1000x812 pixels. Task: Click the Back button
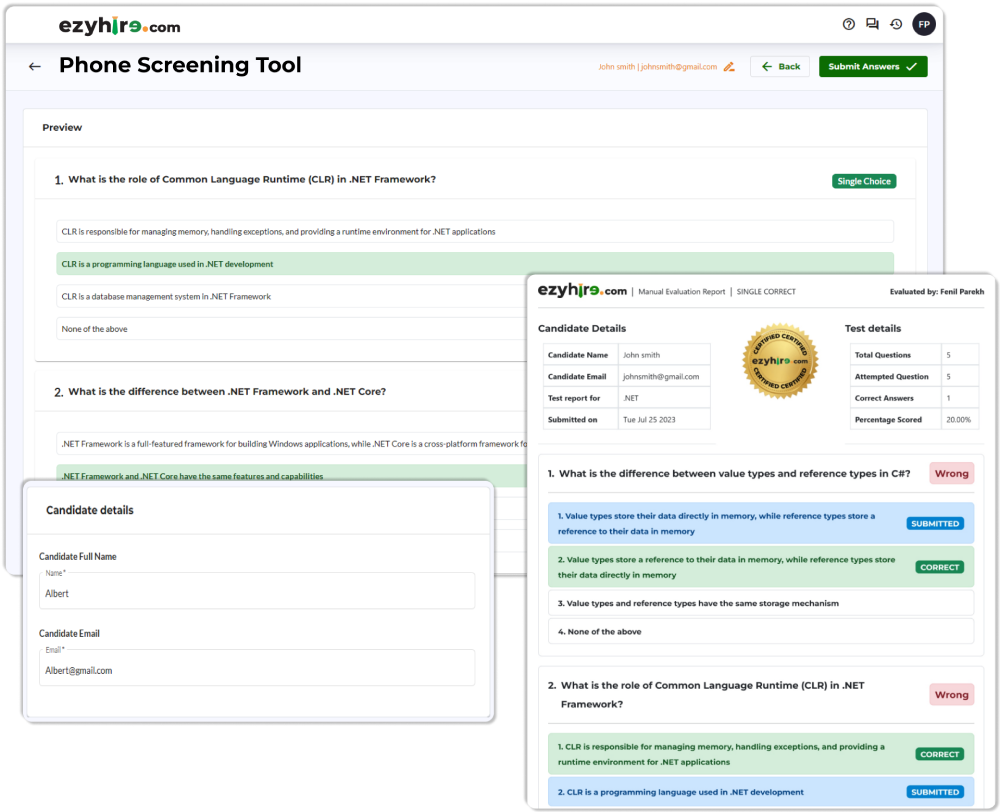point(780,66)
